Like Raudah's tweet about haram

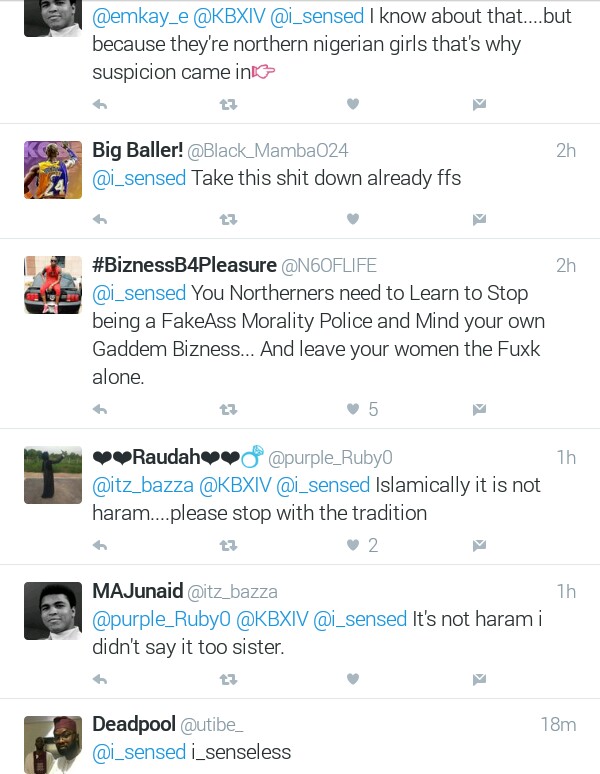coord(353,545)
